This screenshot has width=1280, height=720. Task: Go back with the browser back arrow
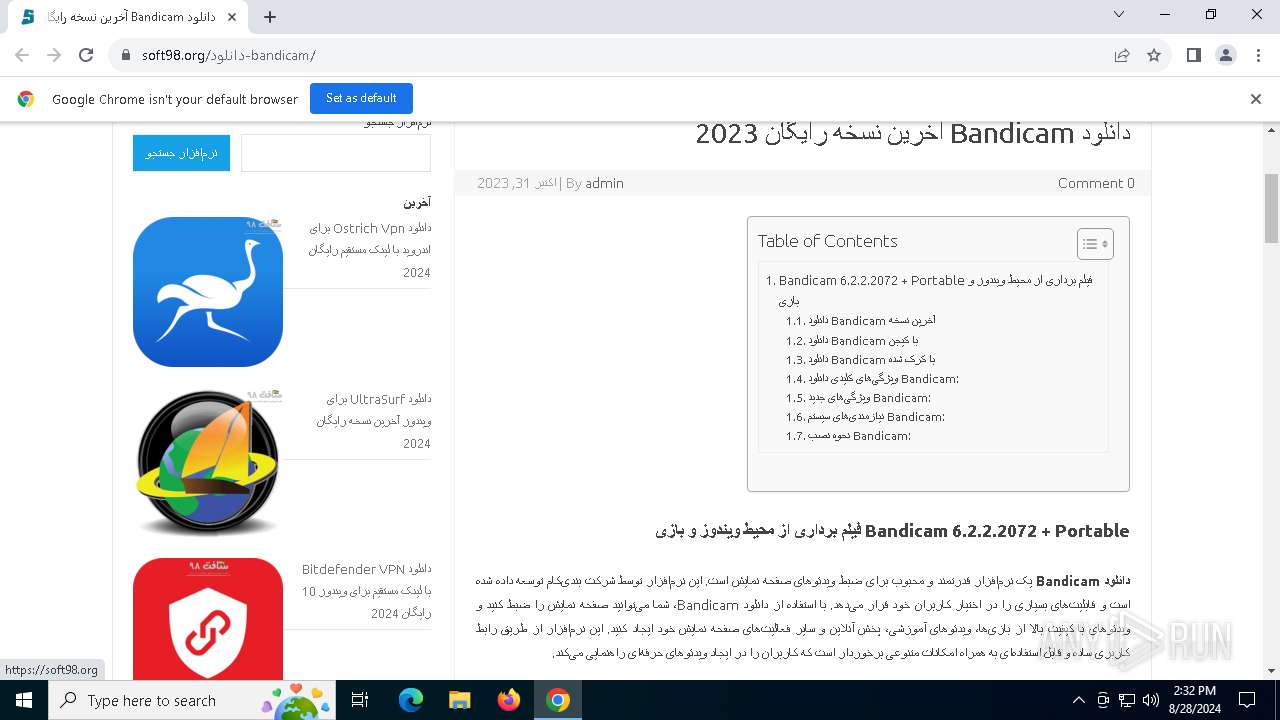point(22,55)
